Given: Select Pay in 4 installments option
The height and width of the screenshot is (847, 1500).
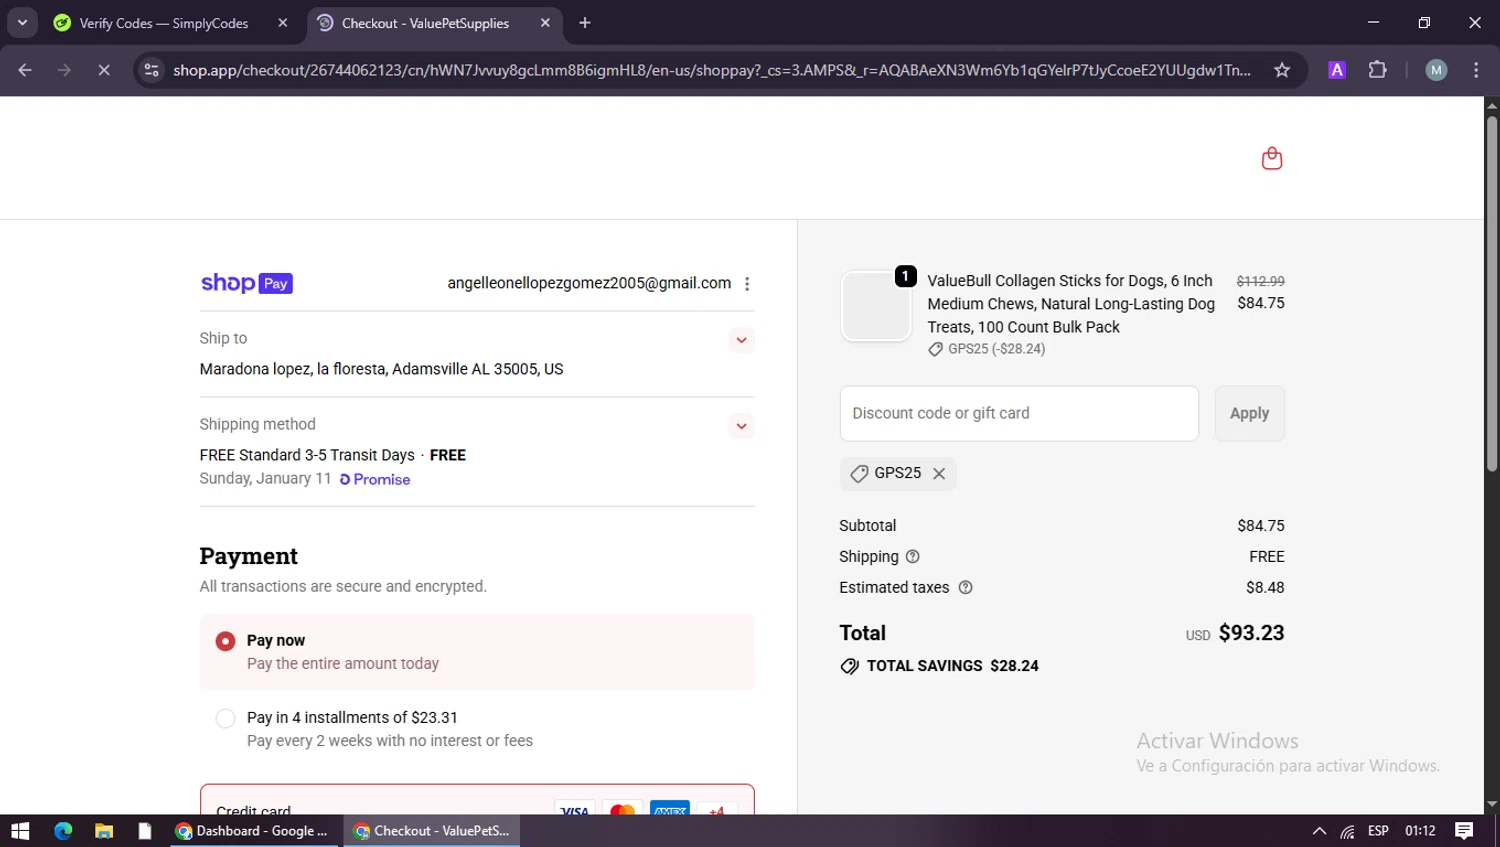Looking at the screenshot, I should click(x=225, y=718).
